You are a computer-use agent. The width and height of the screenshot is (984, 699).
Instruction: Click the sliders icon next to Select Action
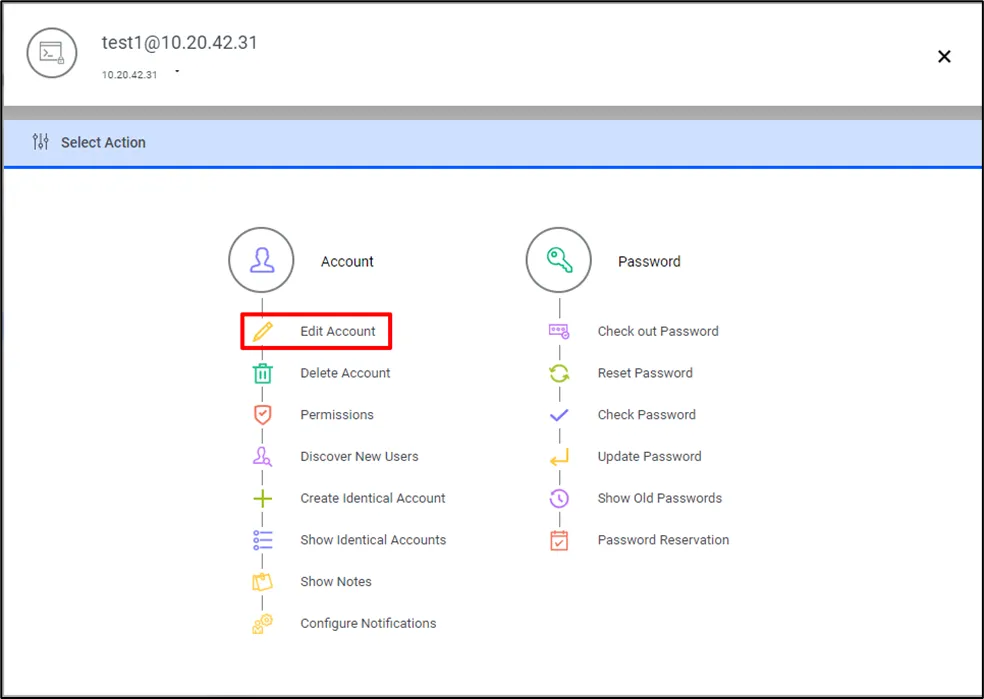(41, 142)
